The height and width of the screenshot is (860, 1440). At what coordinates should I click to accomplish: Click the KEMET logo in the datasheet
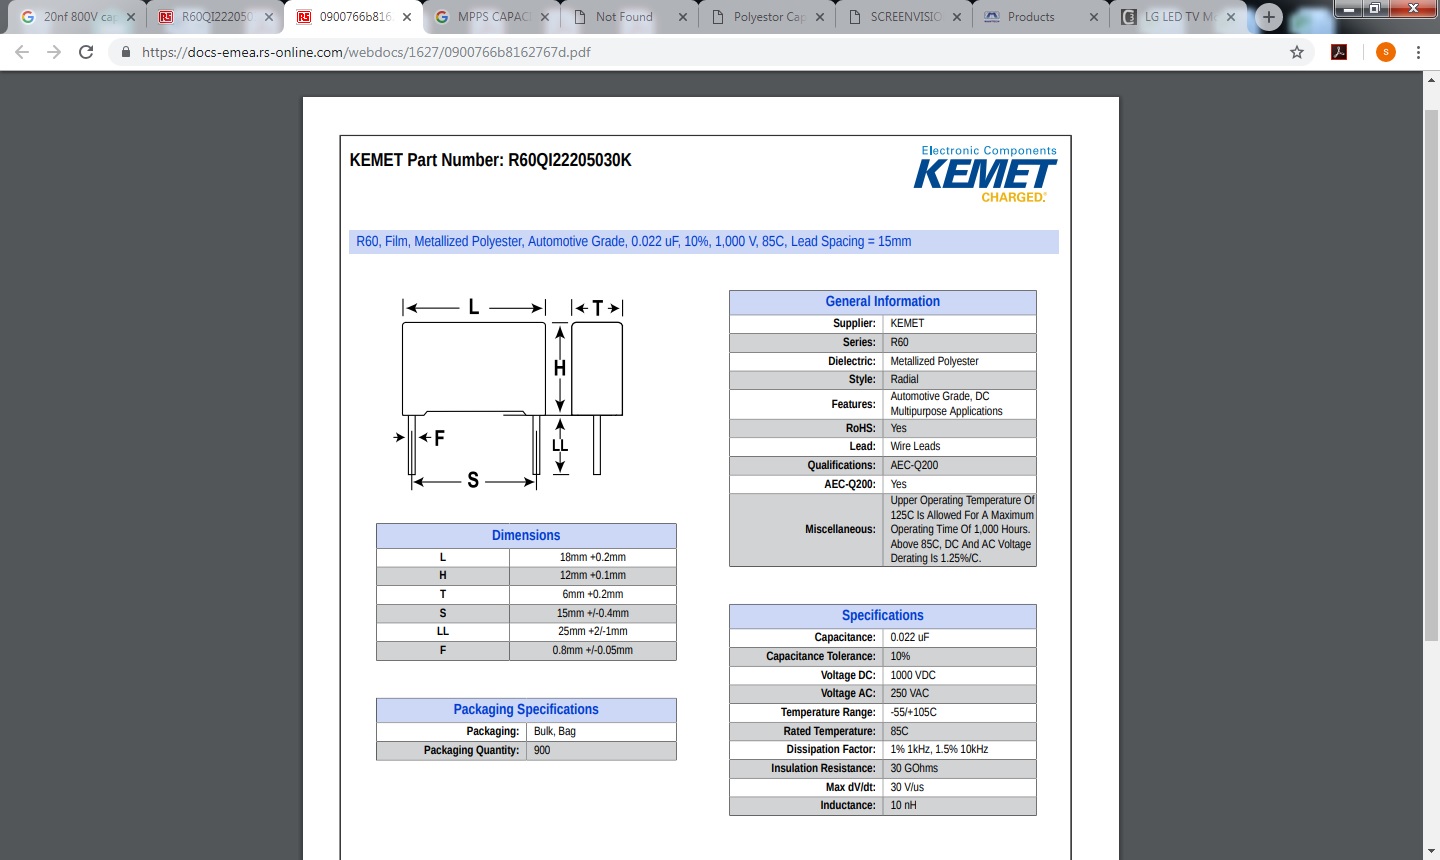click(985, 174)
